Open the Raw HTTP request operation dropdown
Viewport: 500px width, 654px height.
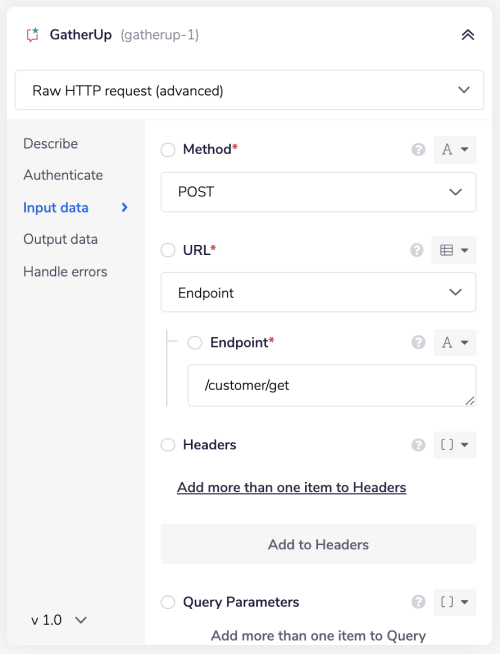249,90
